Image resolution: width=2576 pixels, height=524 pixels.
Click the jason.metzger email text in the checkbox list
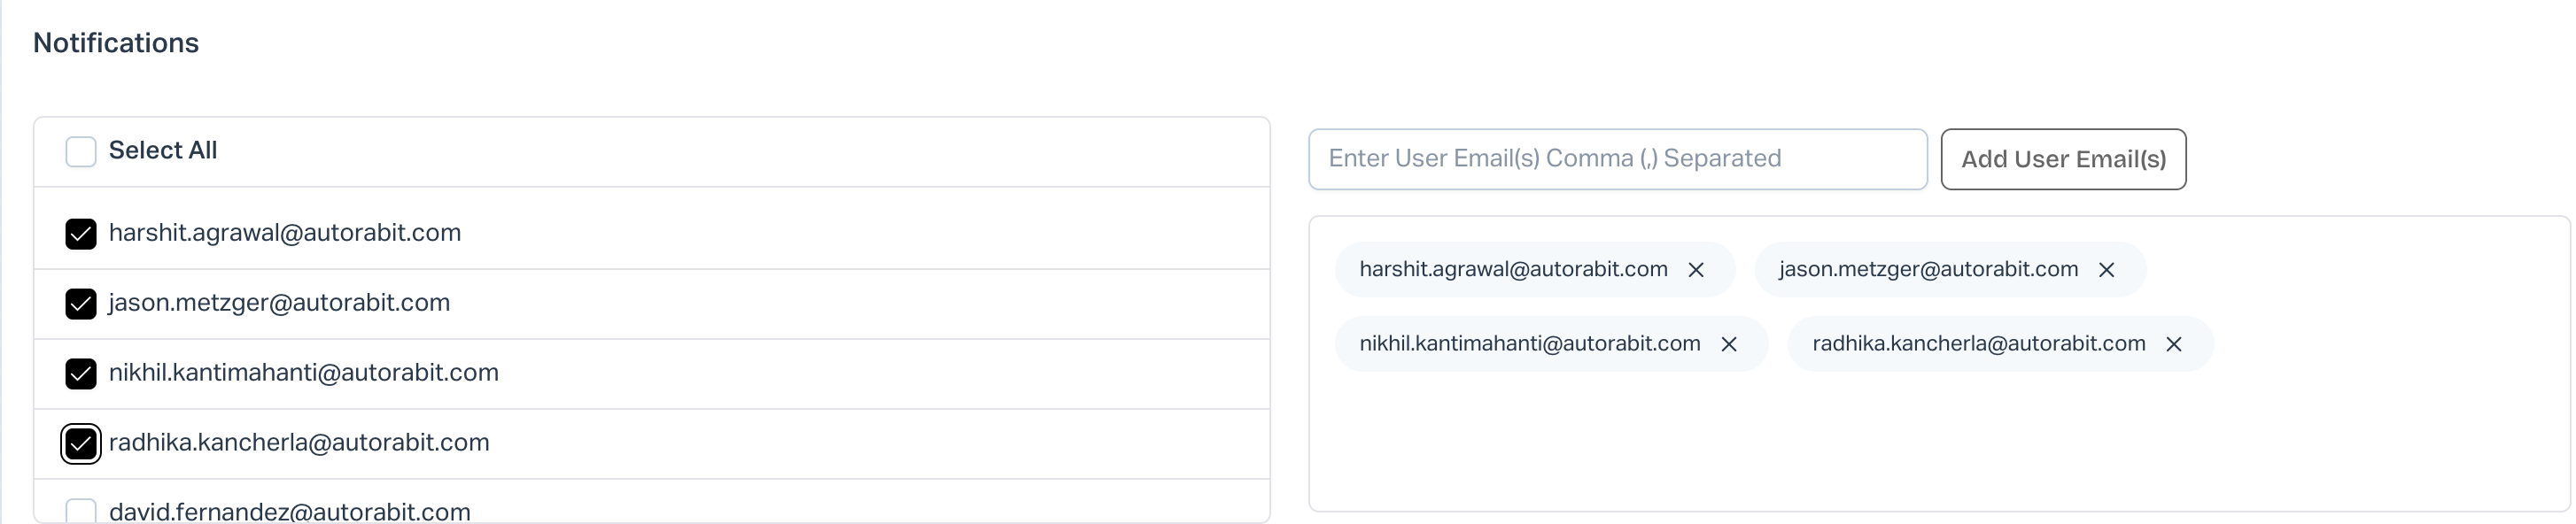tap(279, 303)
